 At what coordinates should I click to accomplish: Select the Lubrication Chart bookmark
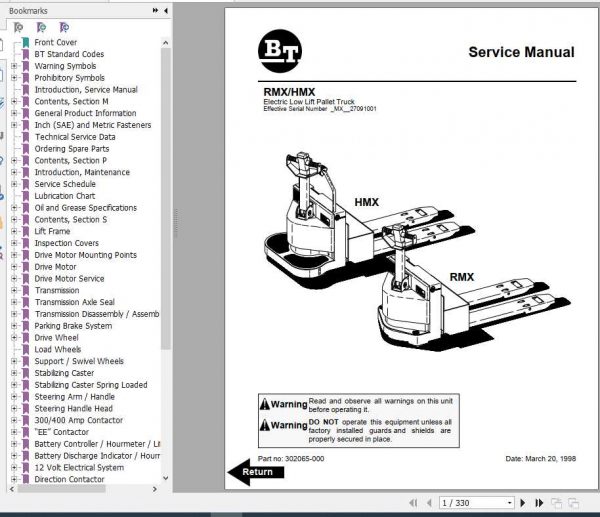pyautogui.click(x=65, y=196)
